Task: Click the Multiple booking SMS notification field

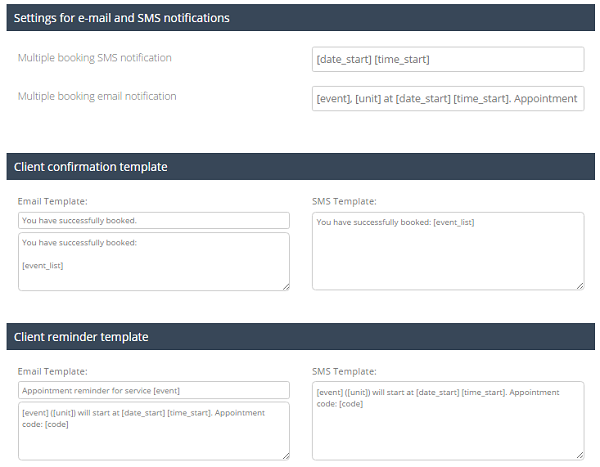Action: click(x=447, y=60)
